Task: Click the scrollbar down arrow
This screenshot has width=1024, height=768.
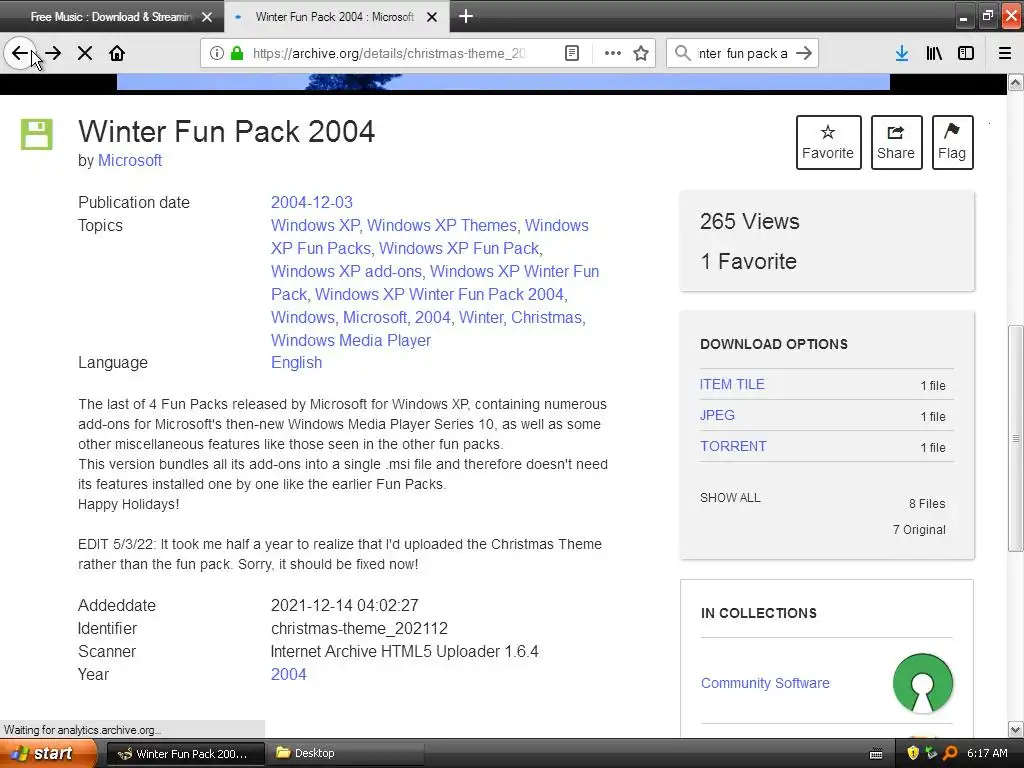Action: (1016, 729)
